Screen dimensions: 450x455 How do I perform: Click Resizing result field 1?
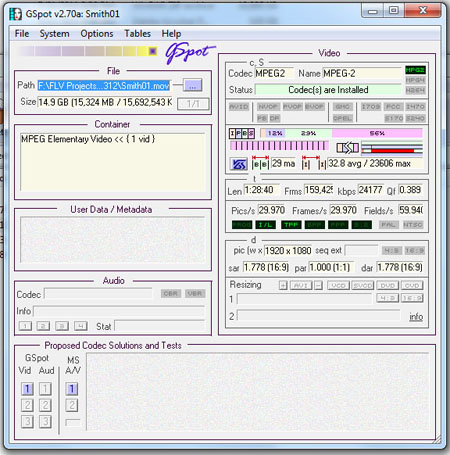pyautogui.click(x=304, y=299)
